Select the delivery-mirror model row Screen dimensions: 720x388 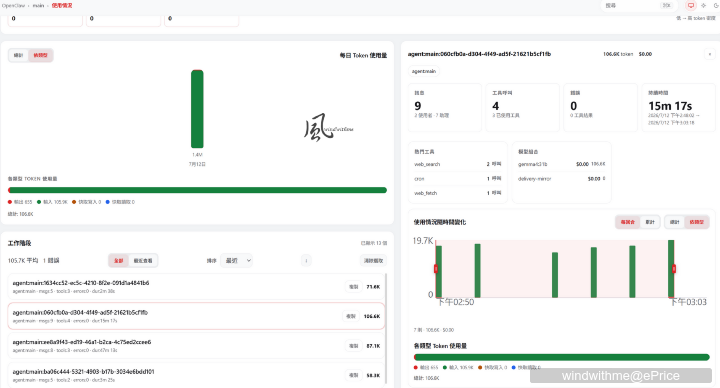(562, 179)
